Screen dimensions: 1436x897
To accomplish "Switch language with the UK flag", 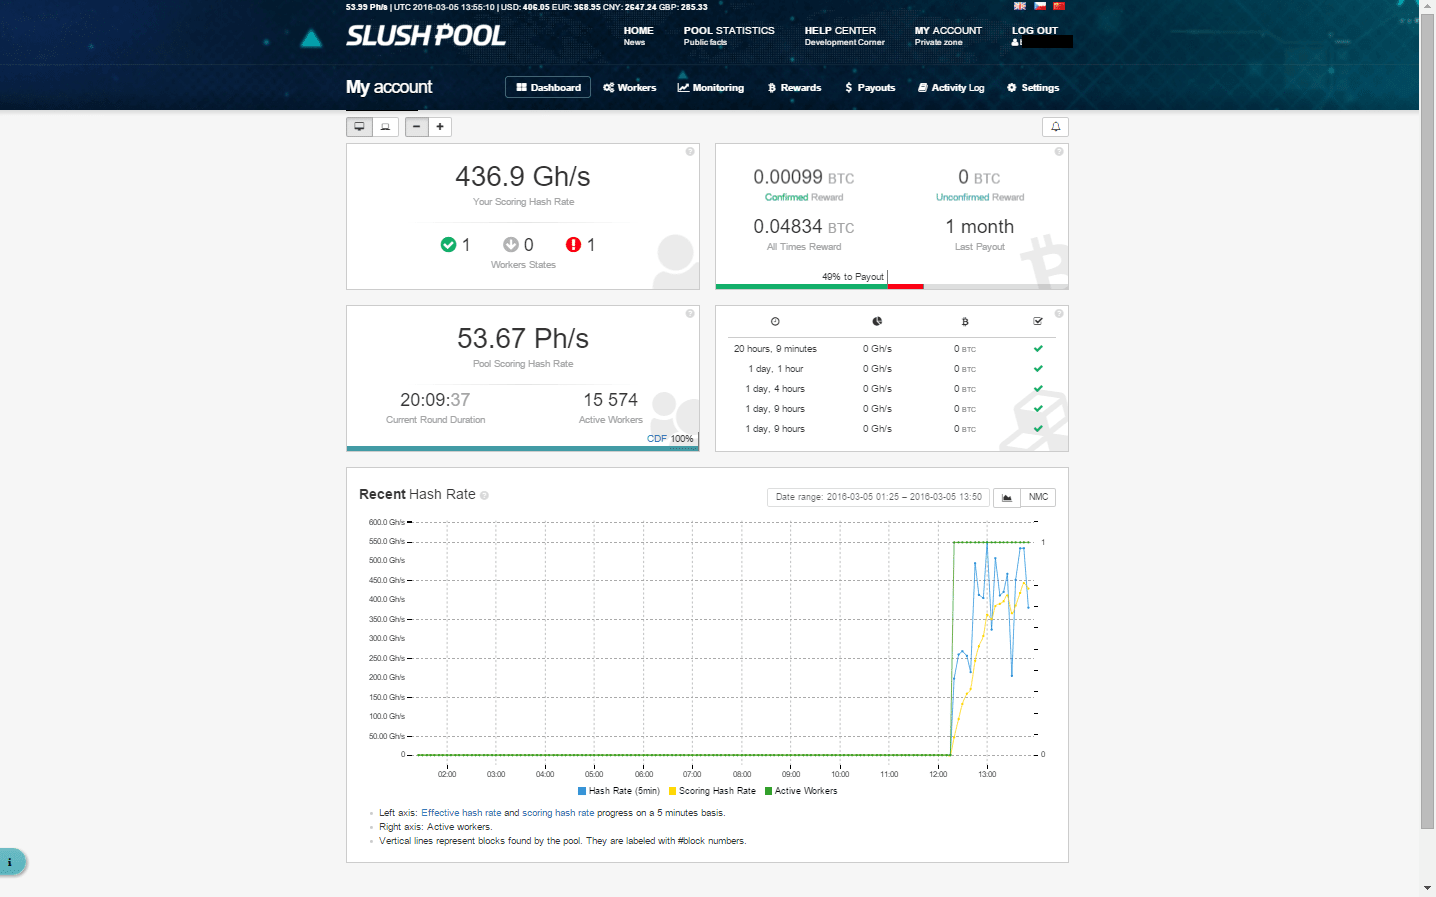I will pos(1020,6).
